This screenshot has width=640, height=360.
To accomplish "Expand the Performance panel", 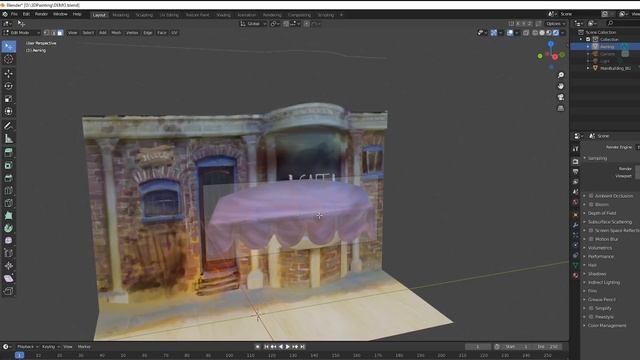I will coord(600,257).
